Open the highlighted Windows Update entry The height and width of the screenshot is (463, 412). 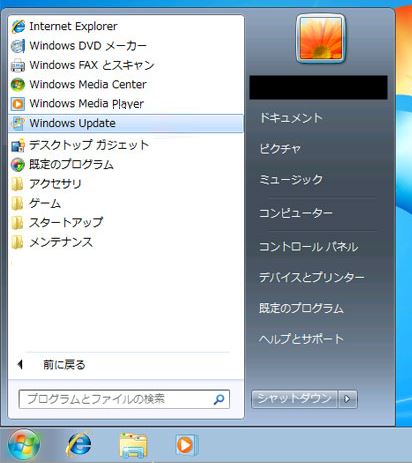[x=126, y=123]
